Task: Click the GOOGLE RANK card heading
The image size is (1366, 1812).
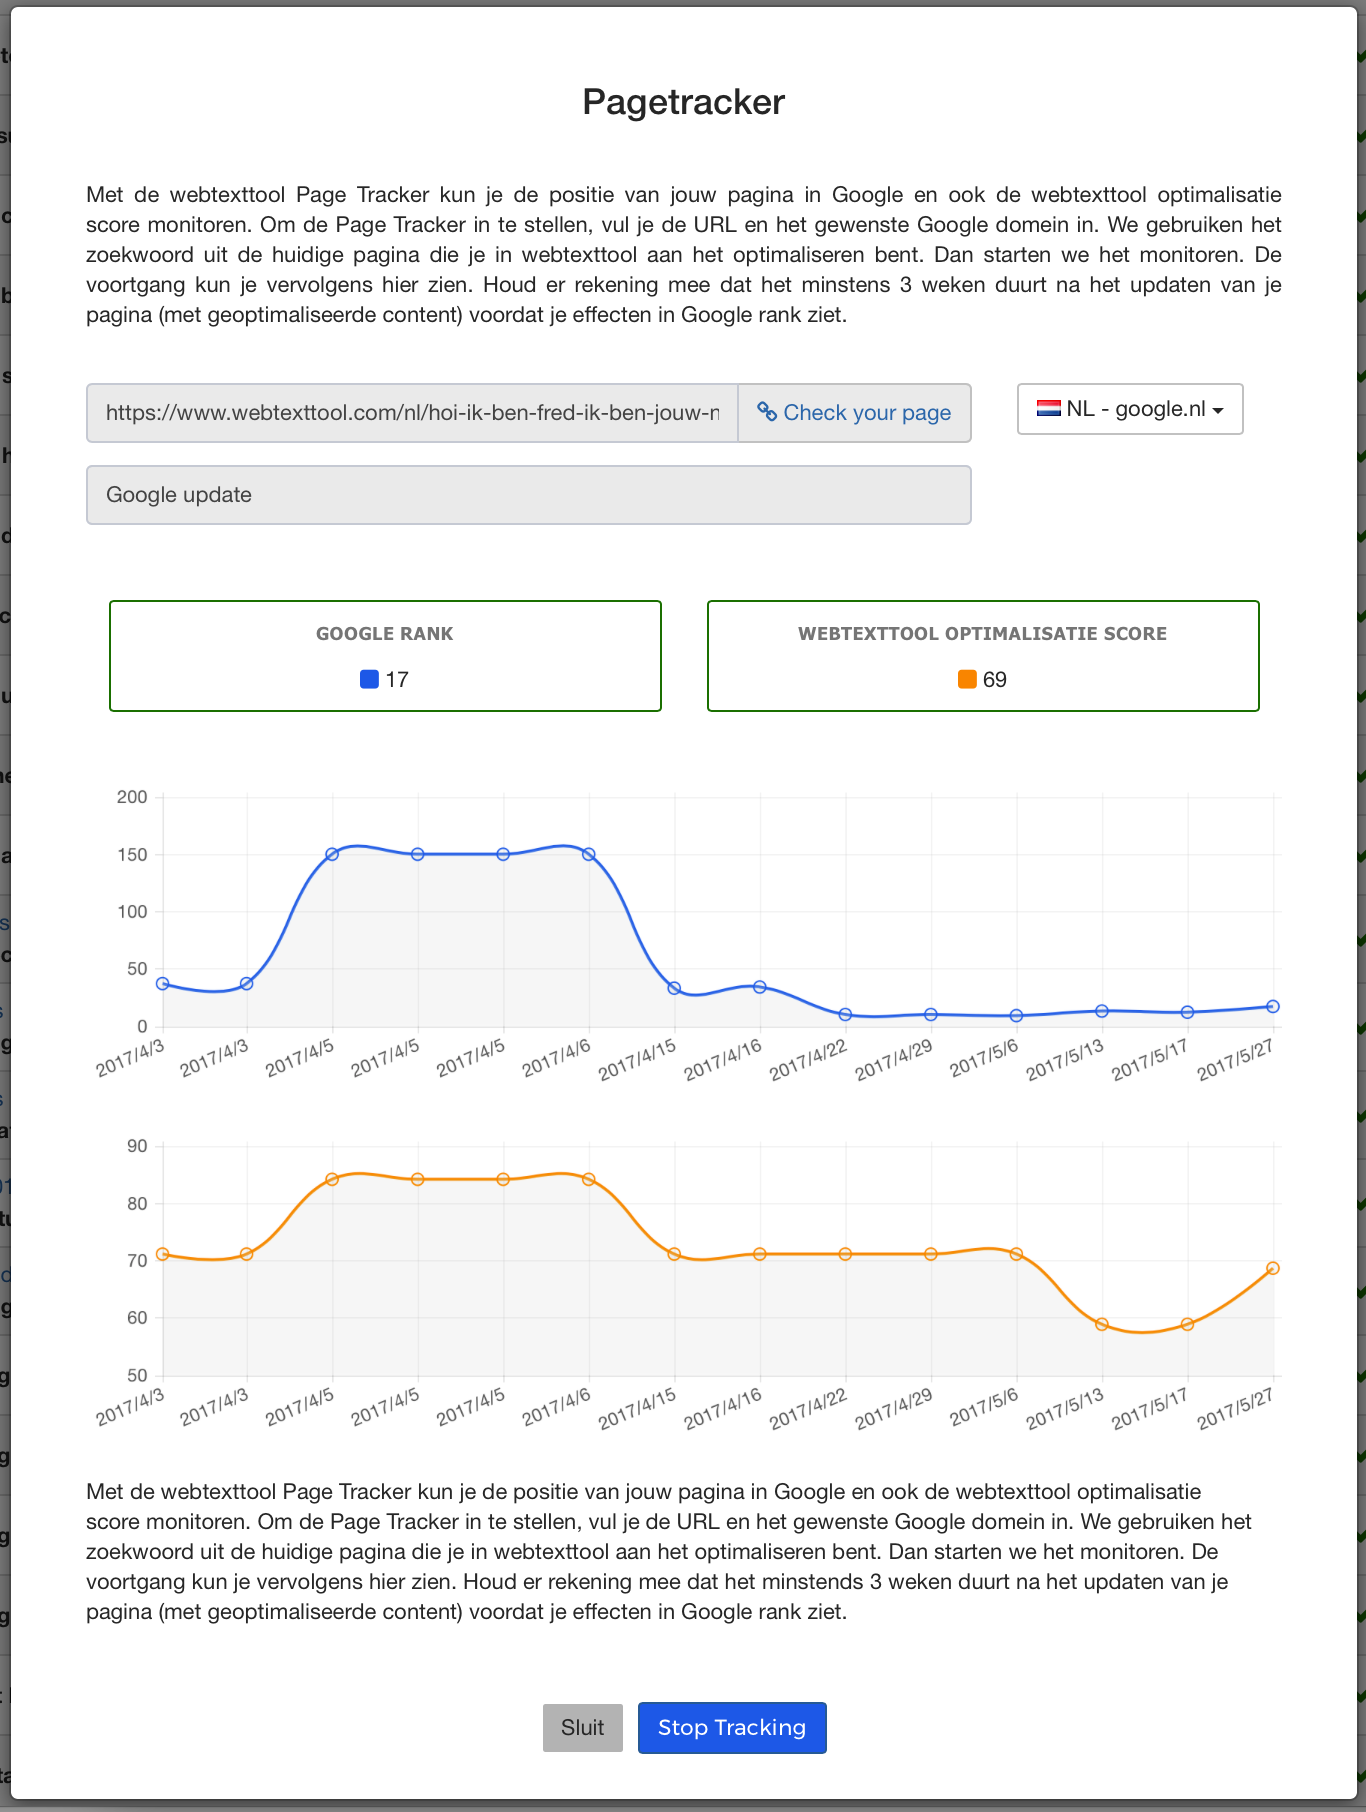Action: 385,634
